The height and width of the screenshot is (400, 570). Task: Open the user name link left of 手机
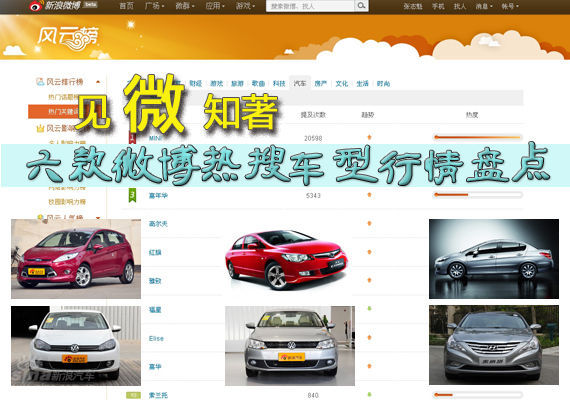413,6
